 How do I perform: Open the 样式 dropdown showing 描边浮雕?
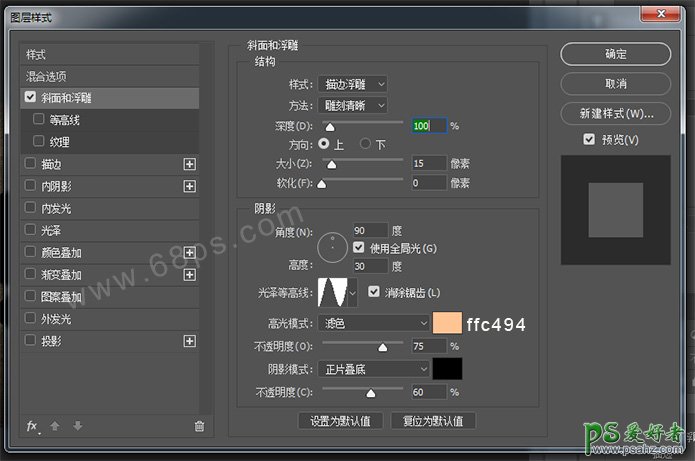(x=353, y=85)
